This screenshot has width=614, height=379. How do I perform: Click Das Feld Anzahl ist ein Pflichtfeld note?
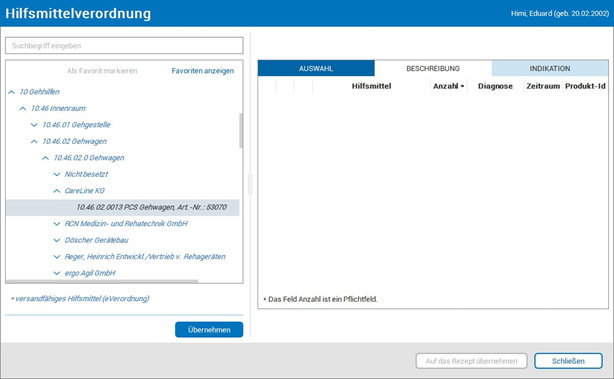point(320,299)
